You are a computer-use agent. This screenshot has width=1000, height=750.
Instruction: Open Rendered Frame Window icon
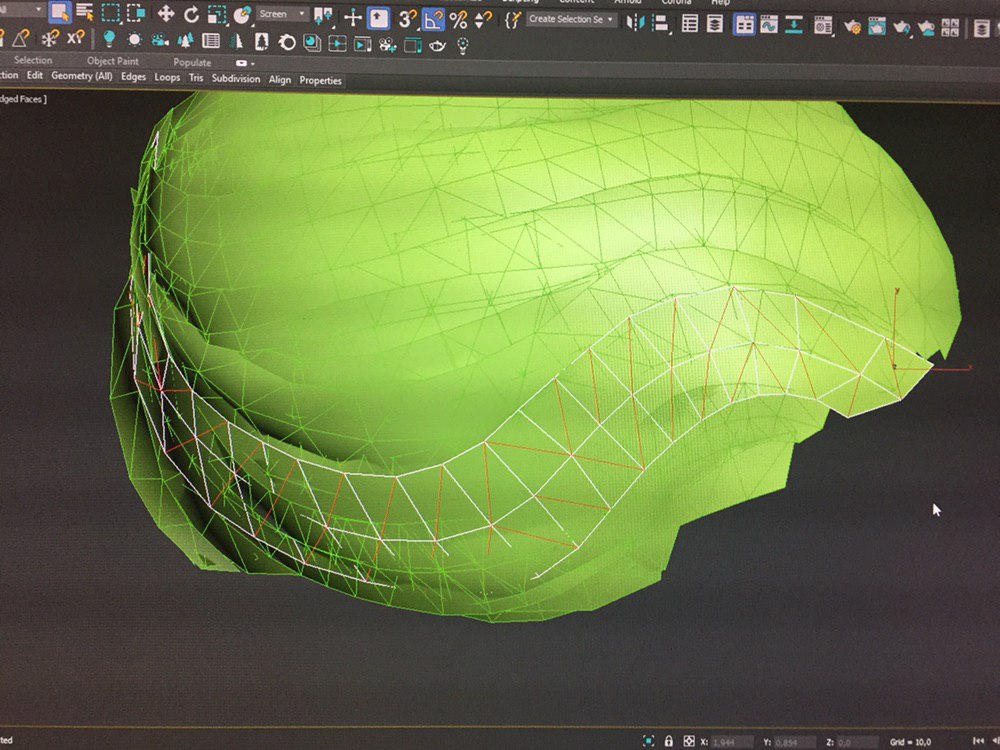877,27
